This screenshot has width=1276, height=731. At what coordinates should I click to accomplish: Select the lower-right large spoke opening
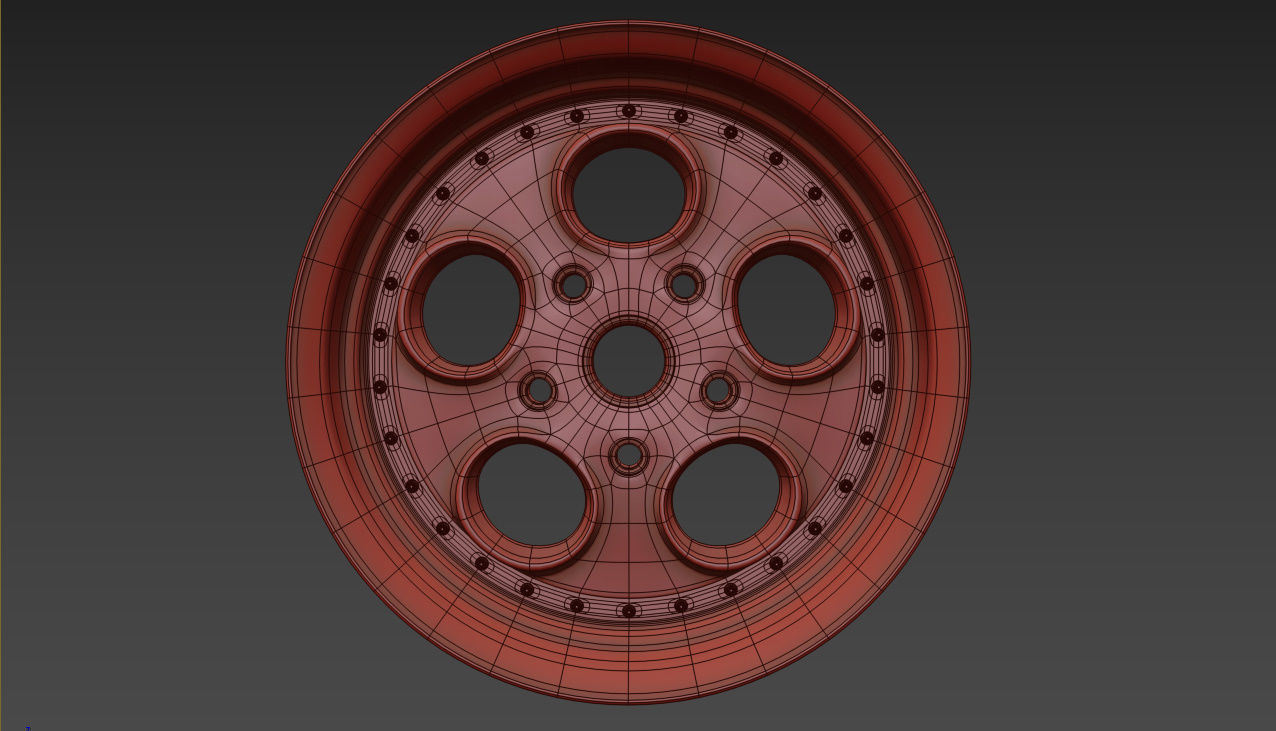(x=727, y=494)
